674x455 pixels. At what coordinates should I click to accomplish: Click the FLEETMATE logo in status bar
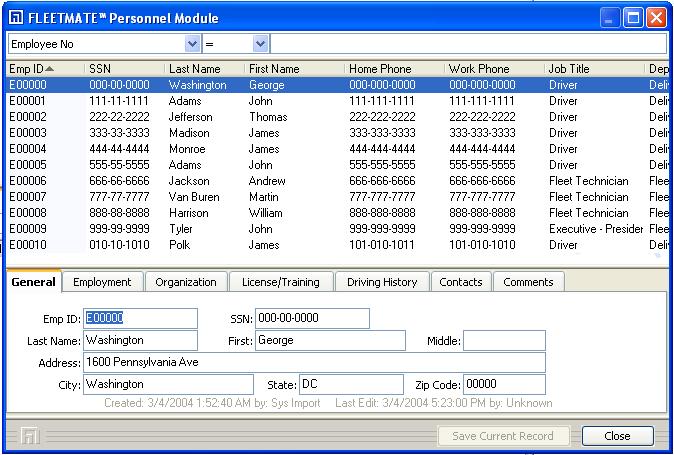click(30, 437)
